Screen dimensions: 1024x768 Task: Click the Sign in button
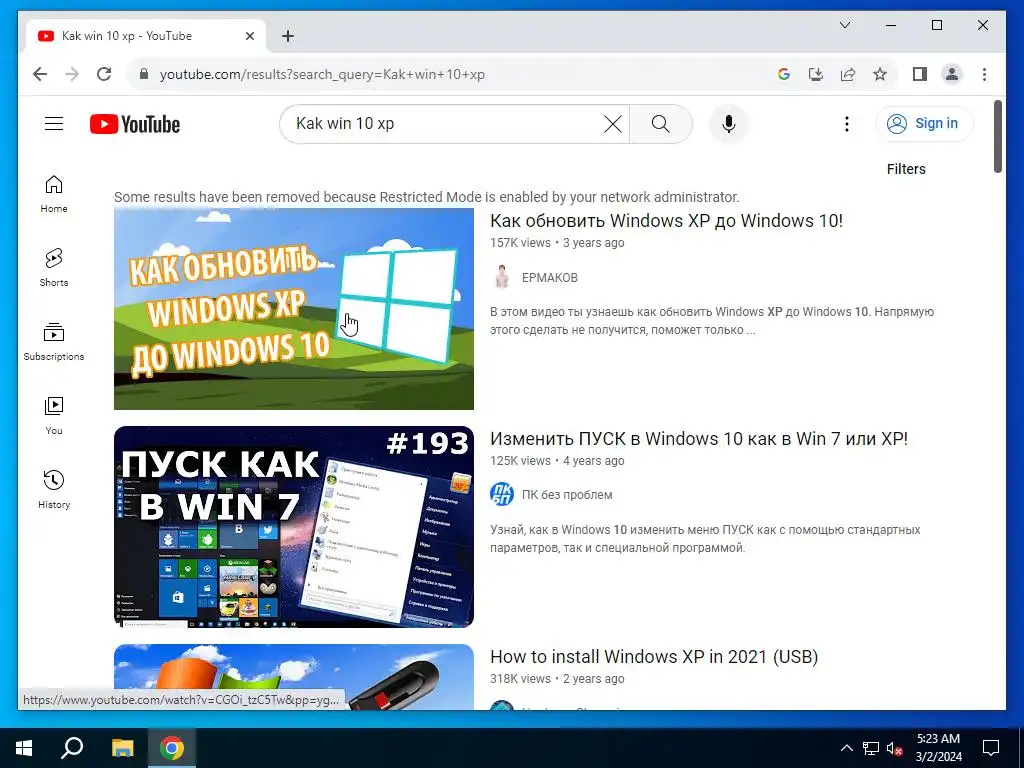924,123
